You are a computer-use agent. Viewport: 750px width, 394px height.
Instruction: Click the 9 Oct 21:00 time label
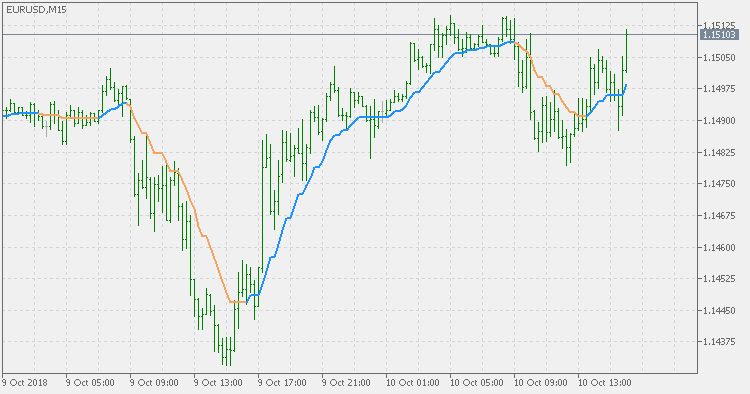(346, 383)
